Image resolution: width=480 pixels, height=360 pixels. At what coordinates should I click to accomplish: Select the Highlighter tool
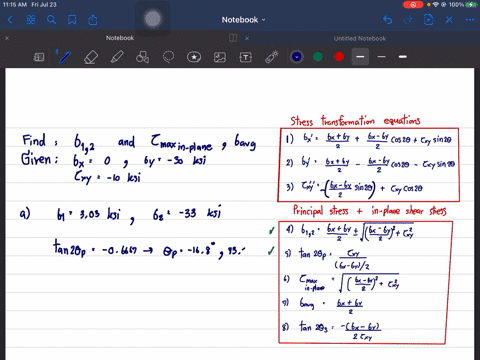tap(117, 57)
